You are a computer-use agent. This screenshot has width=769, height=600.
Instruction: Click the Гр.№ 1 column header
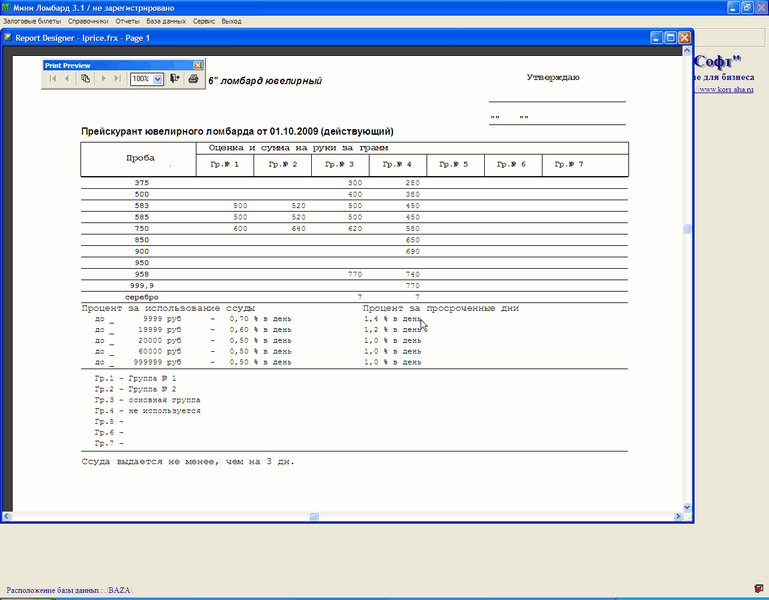(x=225, y=164)
